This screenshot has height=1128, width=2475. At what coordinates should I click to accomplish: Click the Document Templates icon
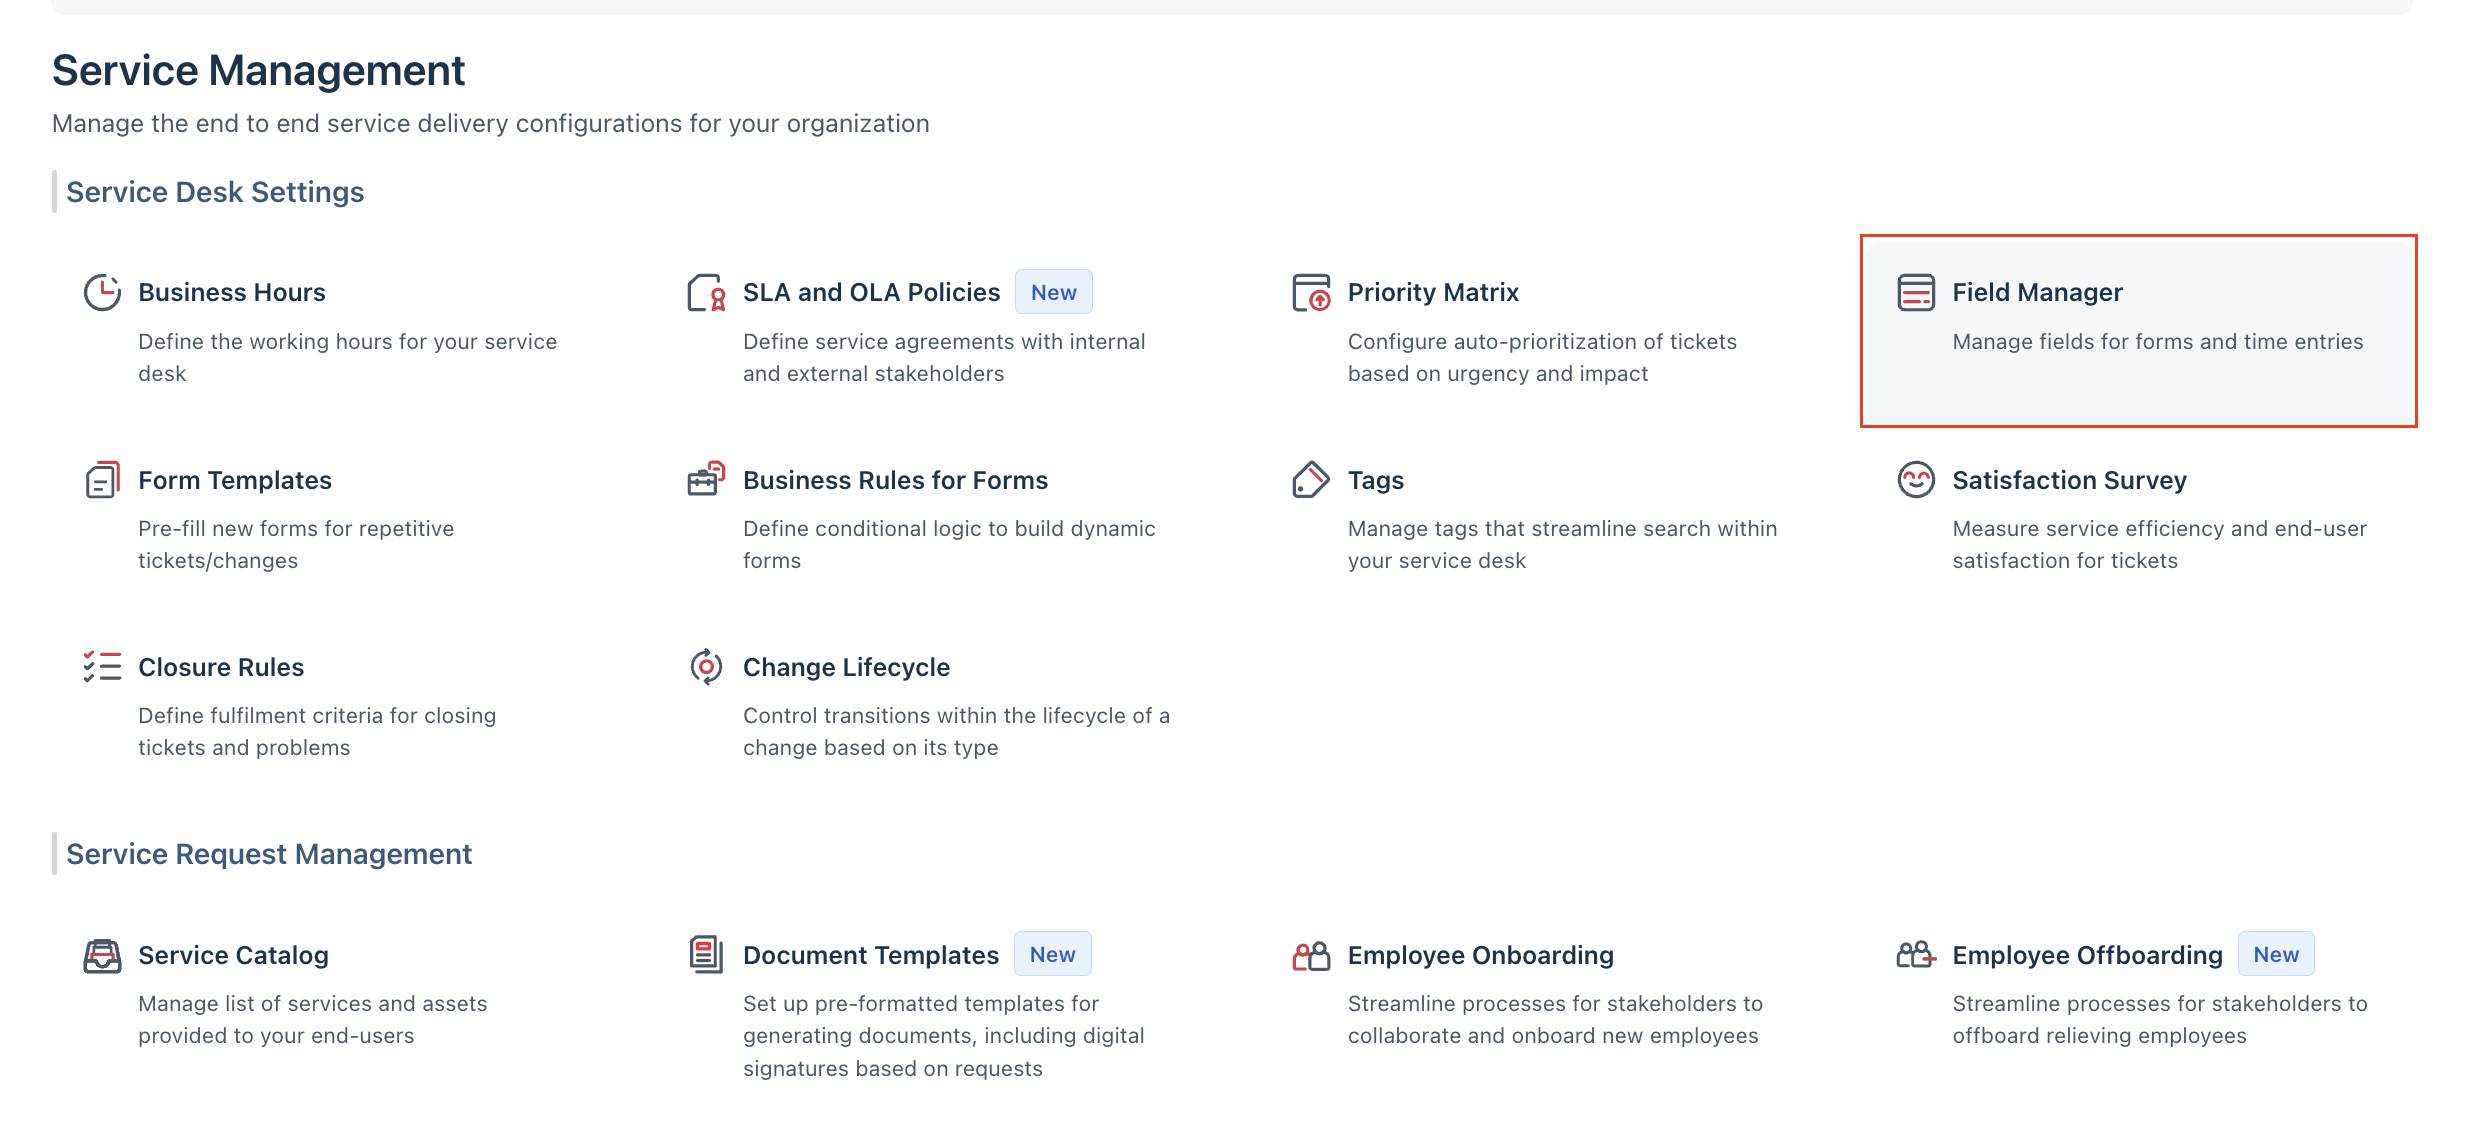(x=707, y=954)
